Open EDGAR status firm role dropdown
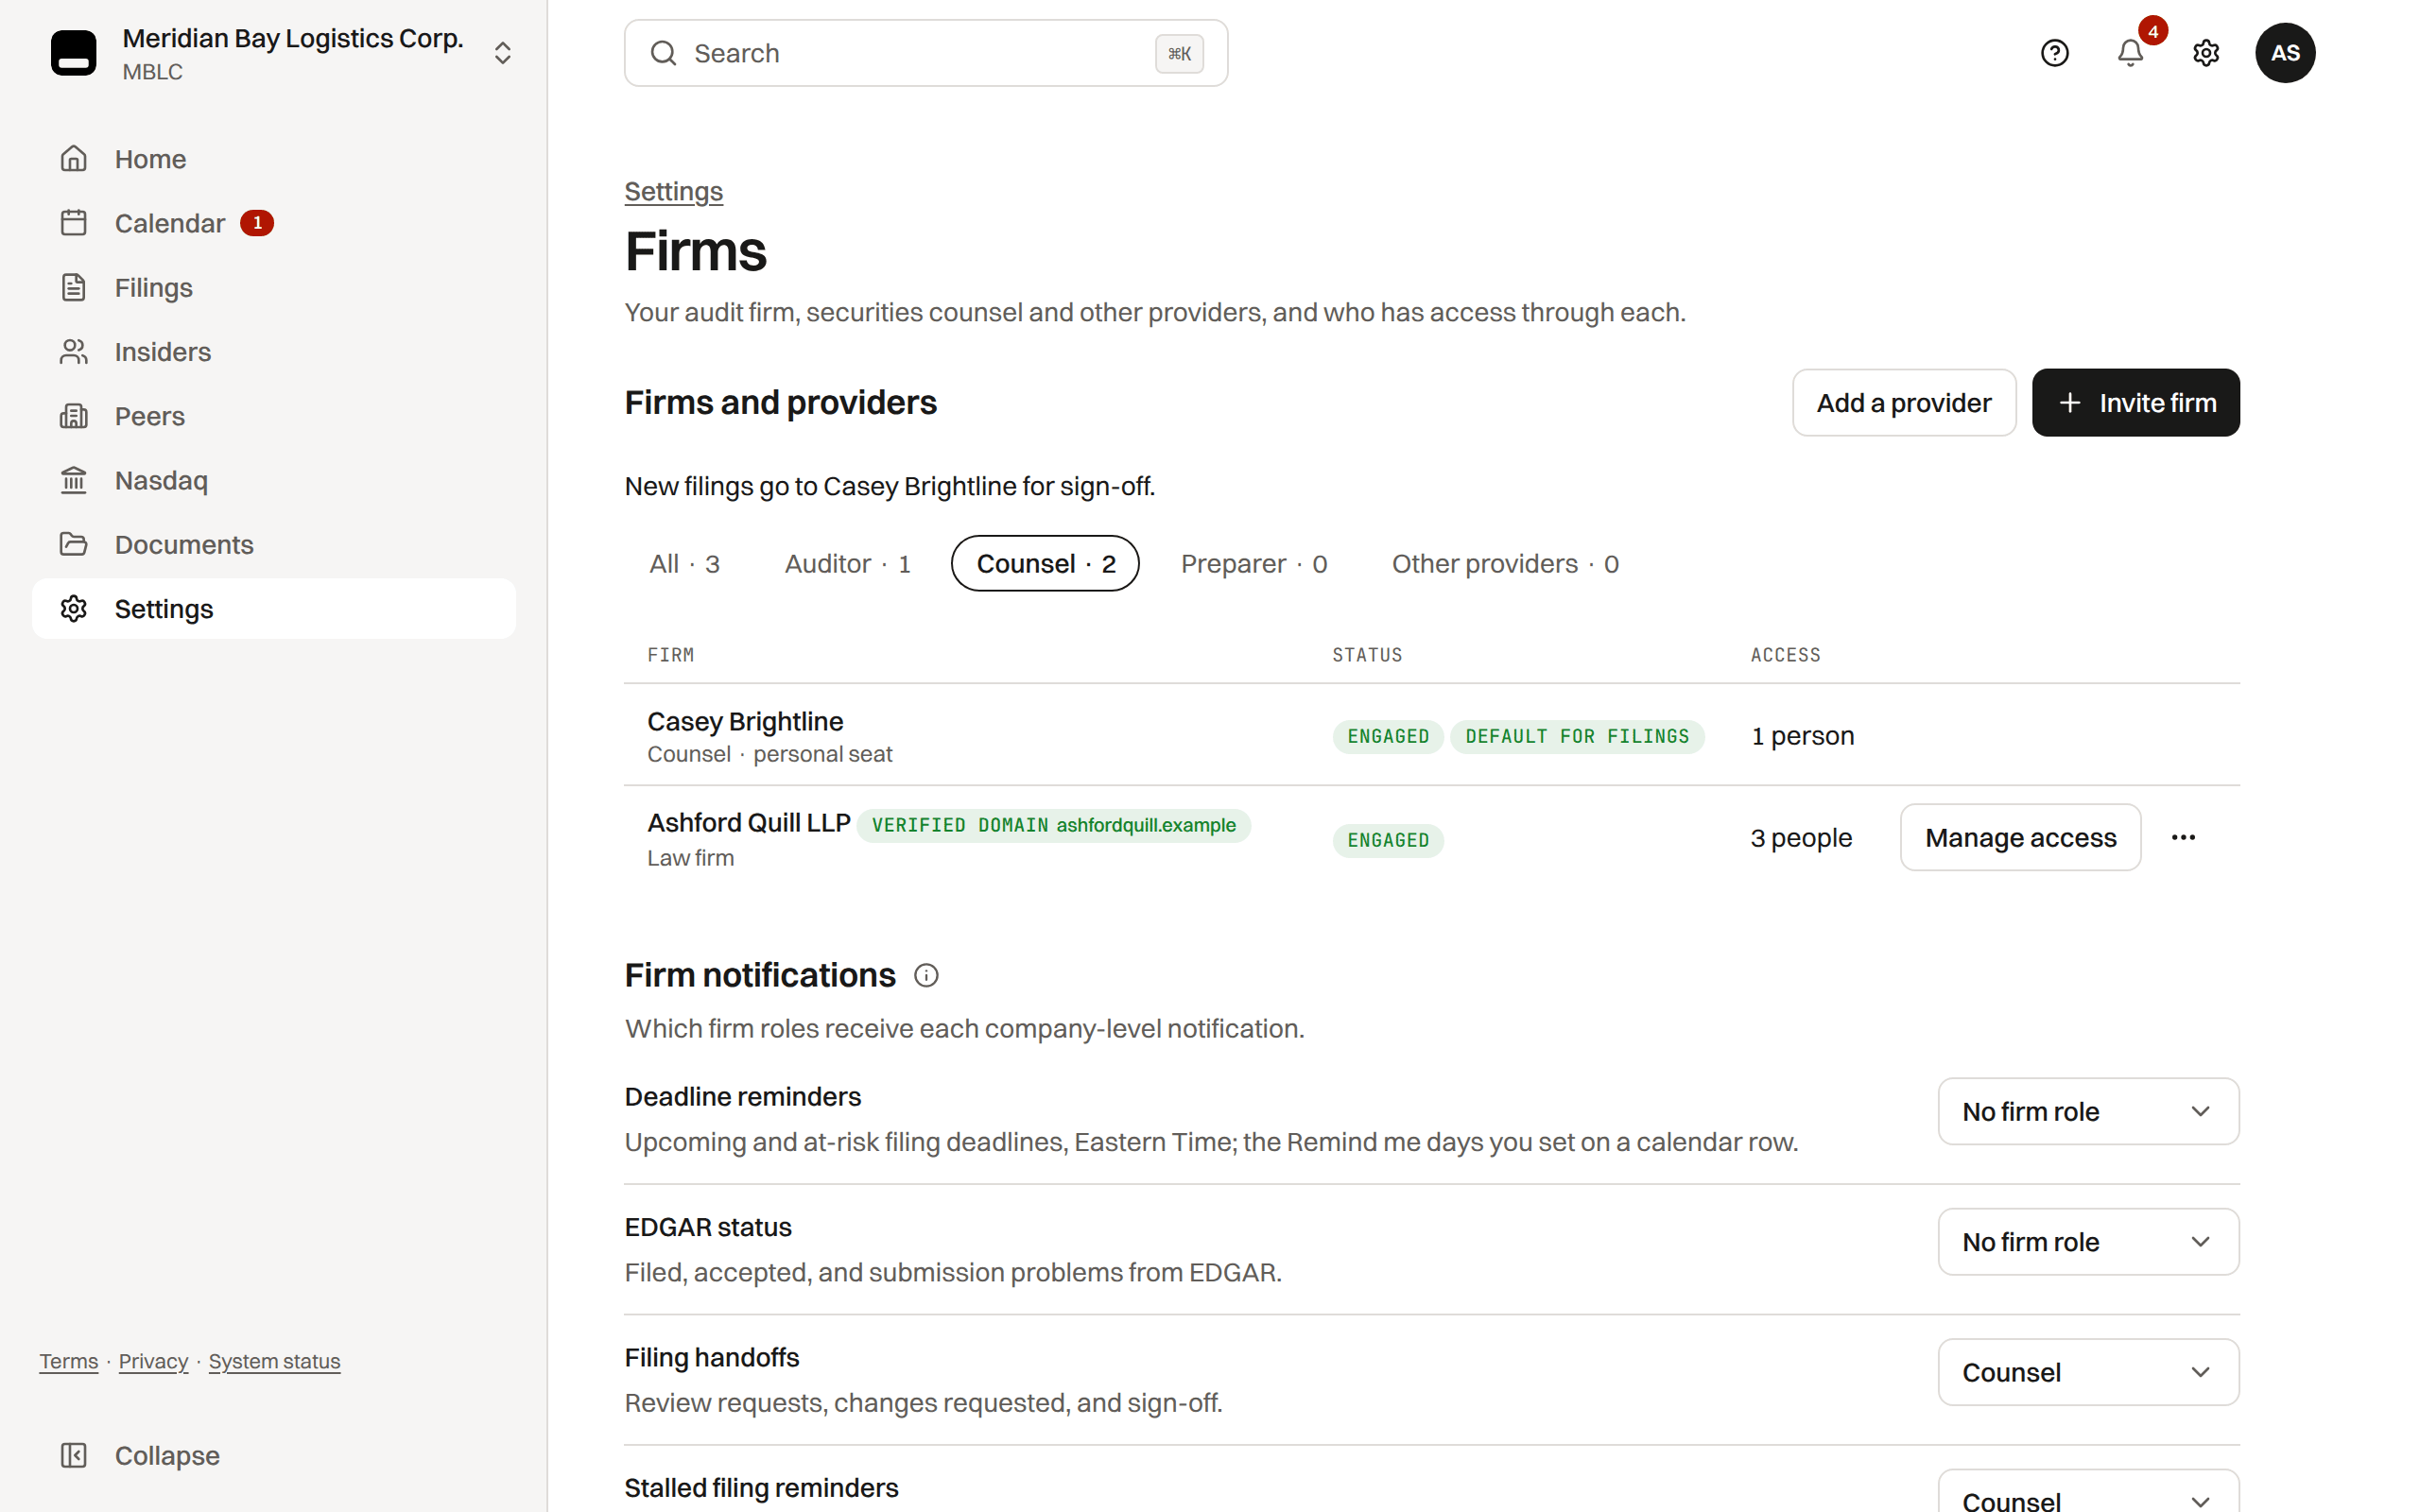The image size is (2420, 1512). coord(2088,1241)
